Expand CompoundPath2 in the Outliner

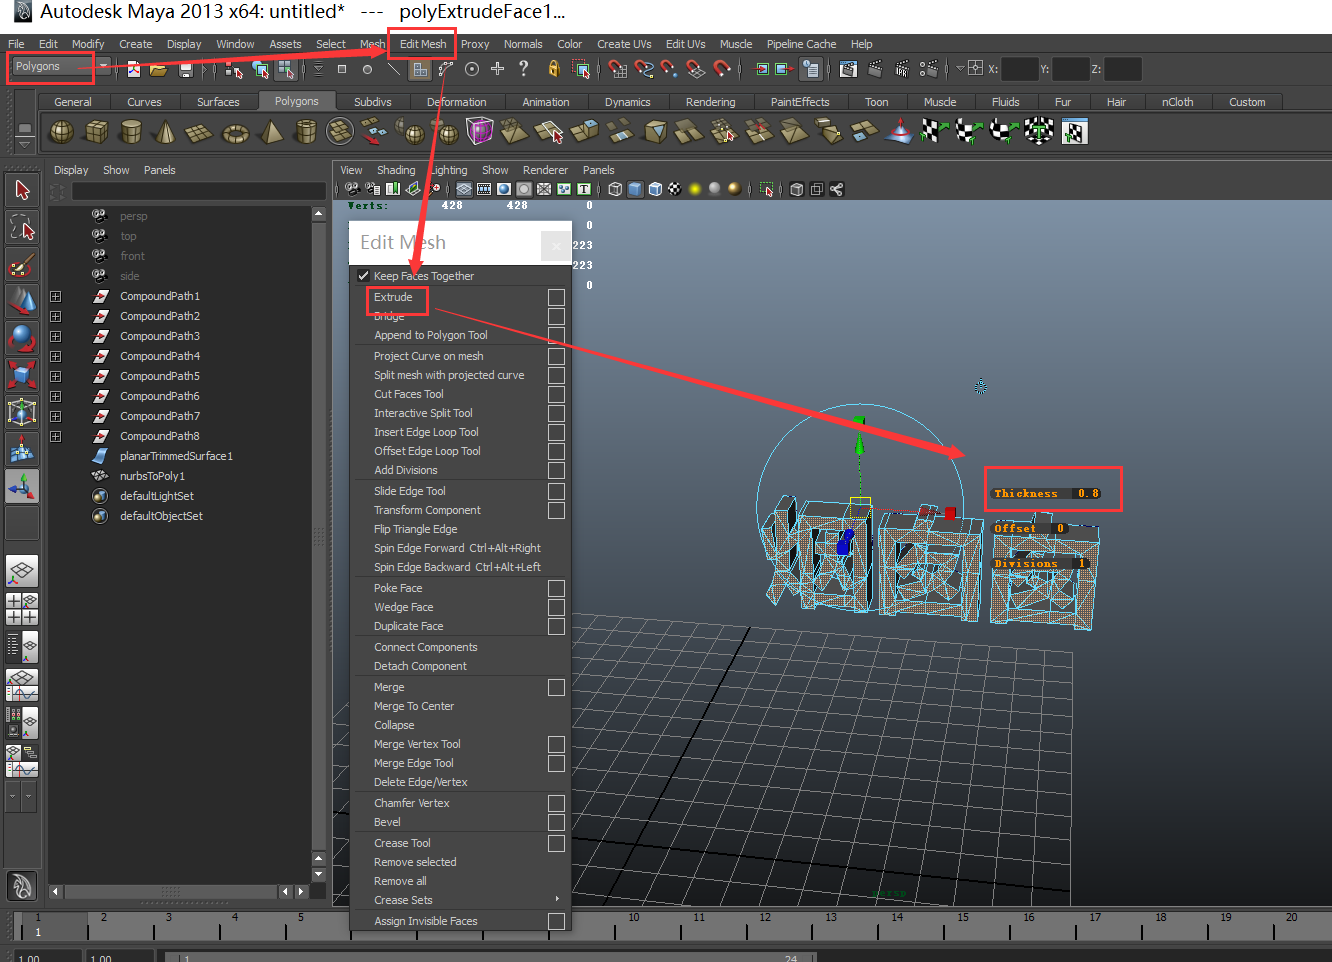55,316
